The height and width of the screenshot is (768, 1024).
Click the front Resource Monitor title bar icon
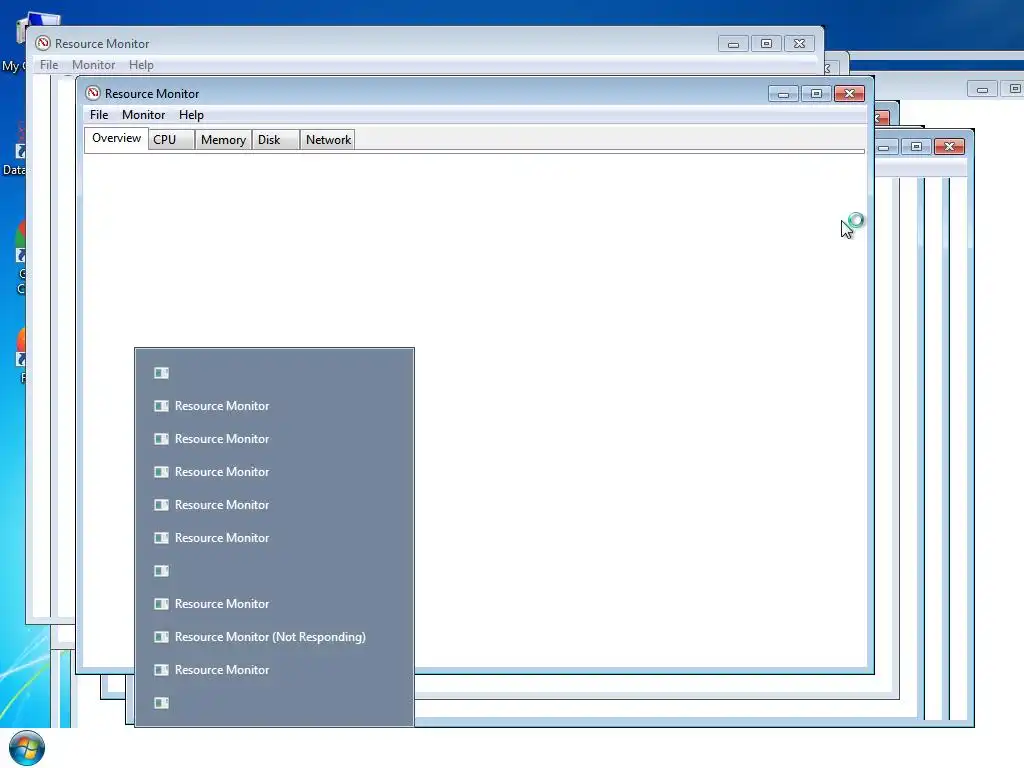(x=93, y=93)
